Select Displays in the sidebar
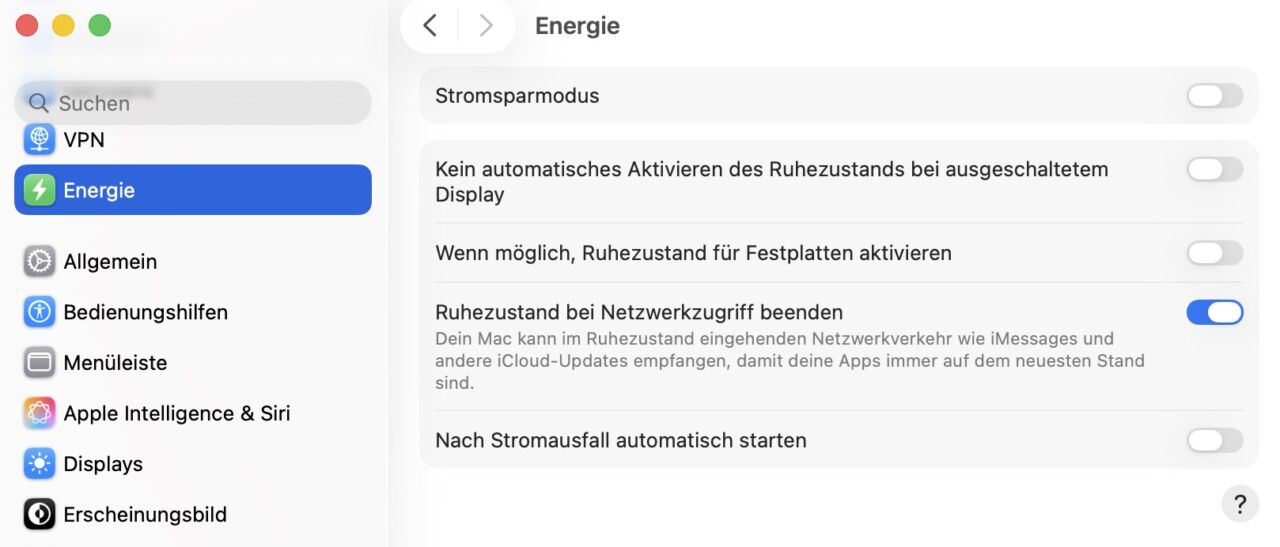 (103, 464)
